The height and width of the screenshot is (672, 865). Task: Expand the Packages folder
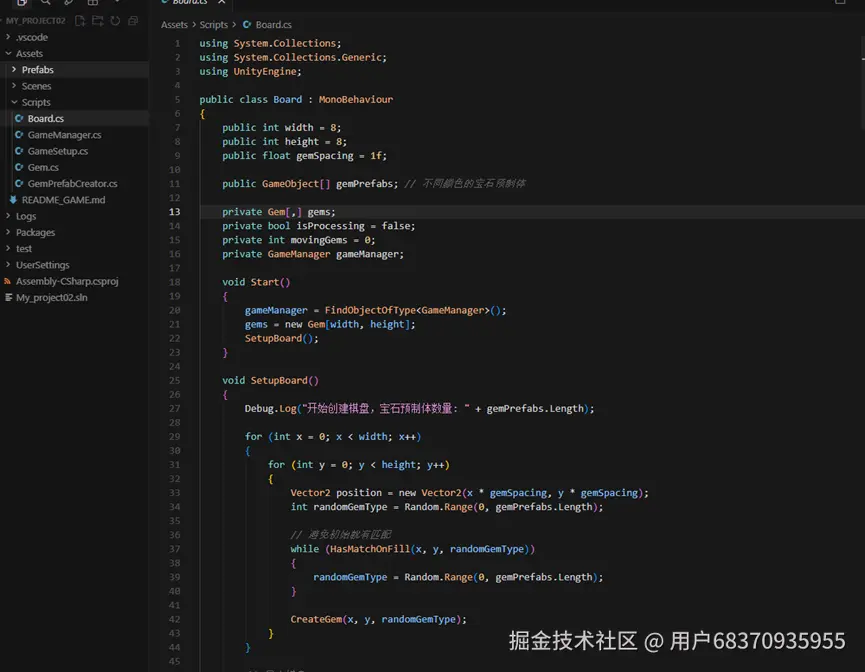click(x=35, y=232)
